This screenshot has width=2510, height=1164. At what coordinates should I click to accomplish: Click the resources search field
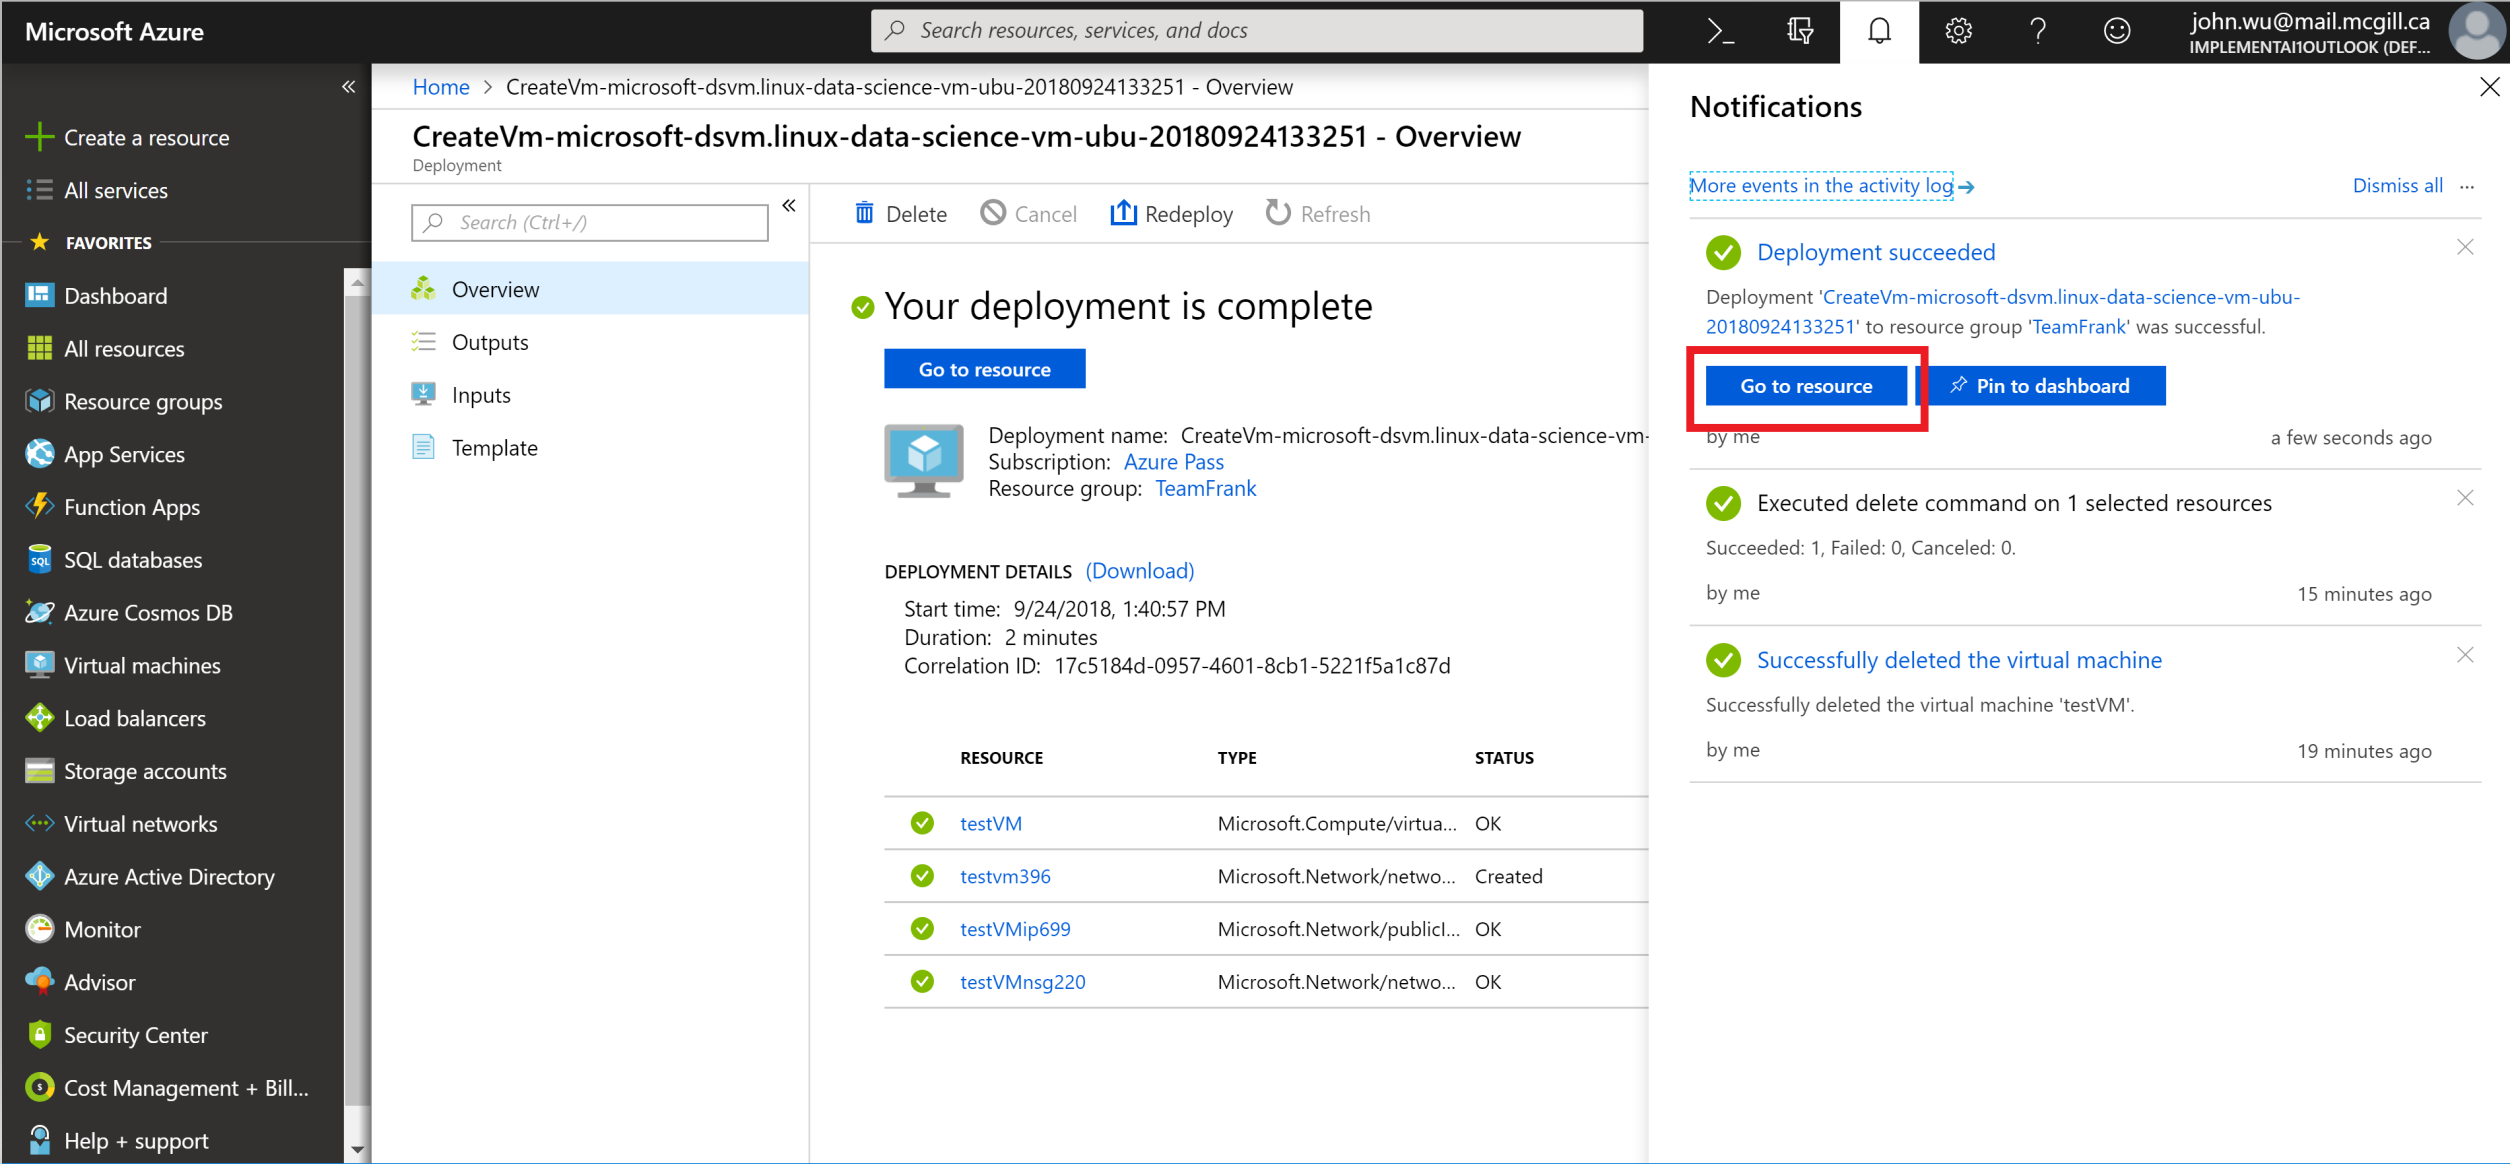tap(1255, 30)
